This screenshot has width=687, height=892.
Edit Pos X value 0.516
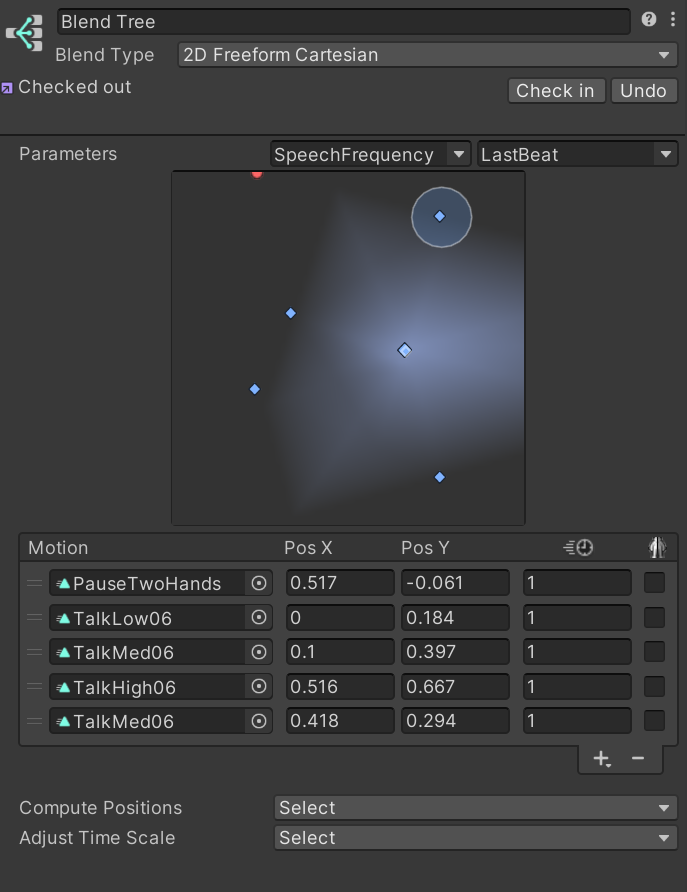(340, 687)
